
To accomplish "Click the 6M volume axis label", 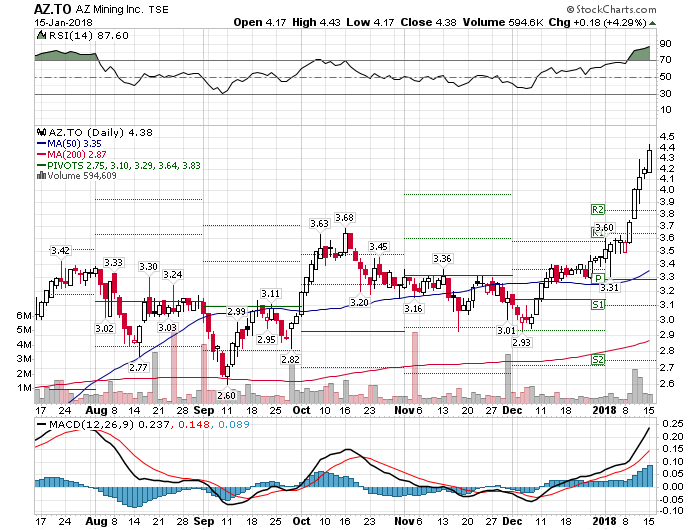I will pyautogui.click(x=24, y=316).
